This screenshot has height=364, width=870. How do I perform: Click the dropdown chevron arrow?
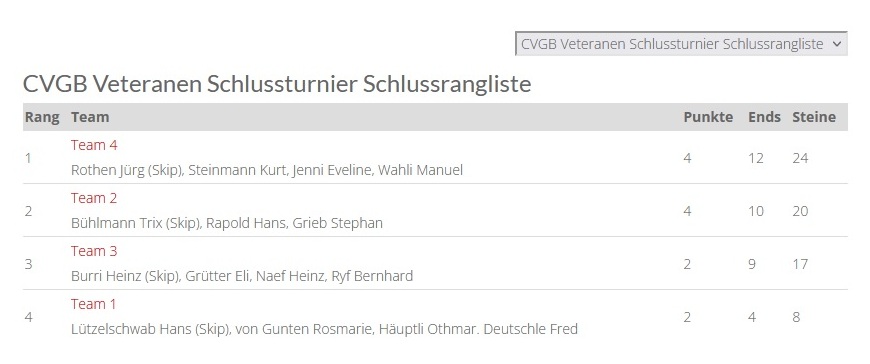pos(837,44)
